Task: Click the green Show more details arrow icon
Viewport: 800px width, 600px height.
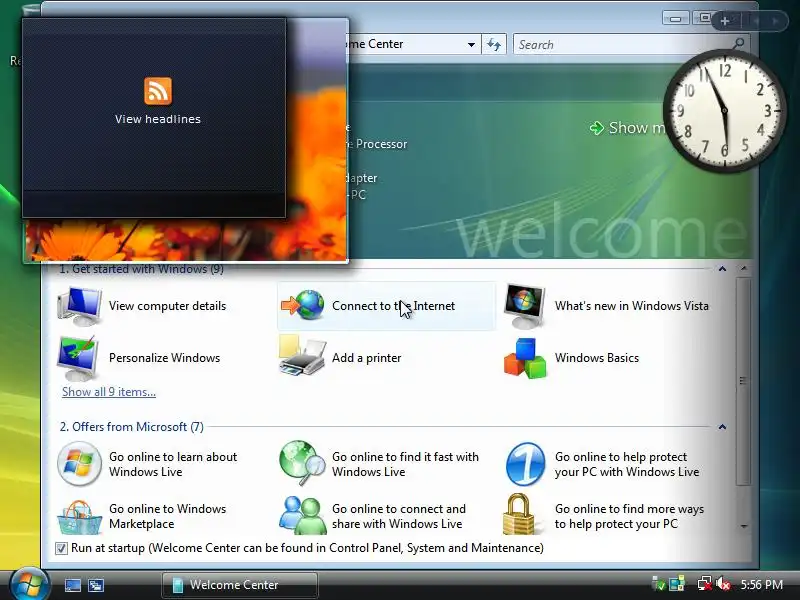Action: [x=596, y=128]
